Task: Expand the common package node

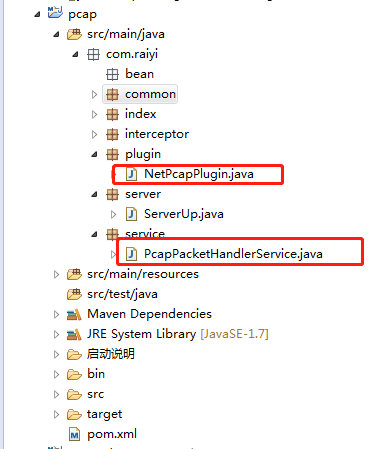Action: pos(94,95)
